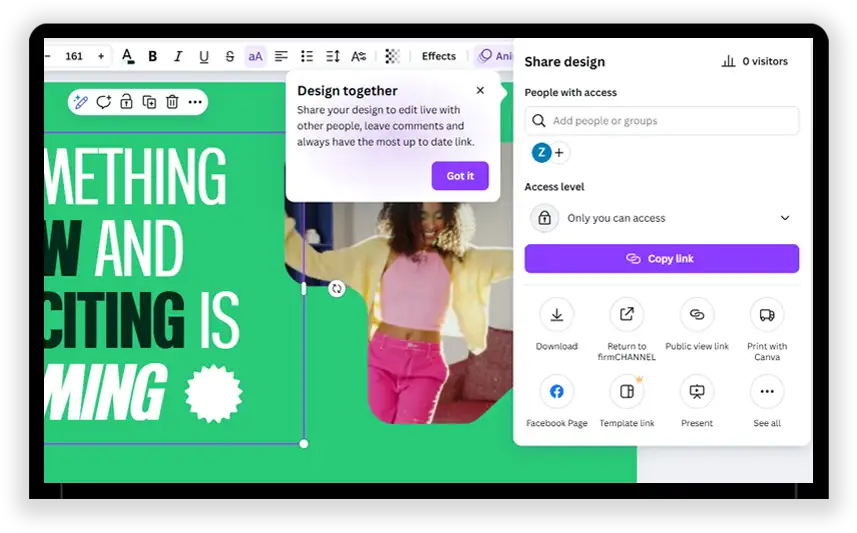This screenshot has width=857, height=533.
Task: Open the text color picker
Action: click(x=127, y=56)
